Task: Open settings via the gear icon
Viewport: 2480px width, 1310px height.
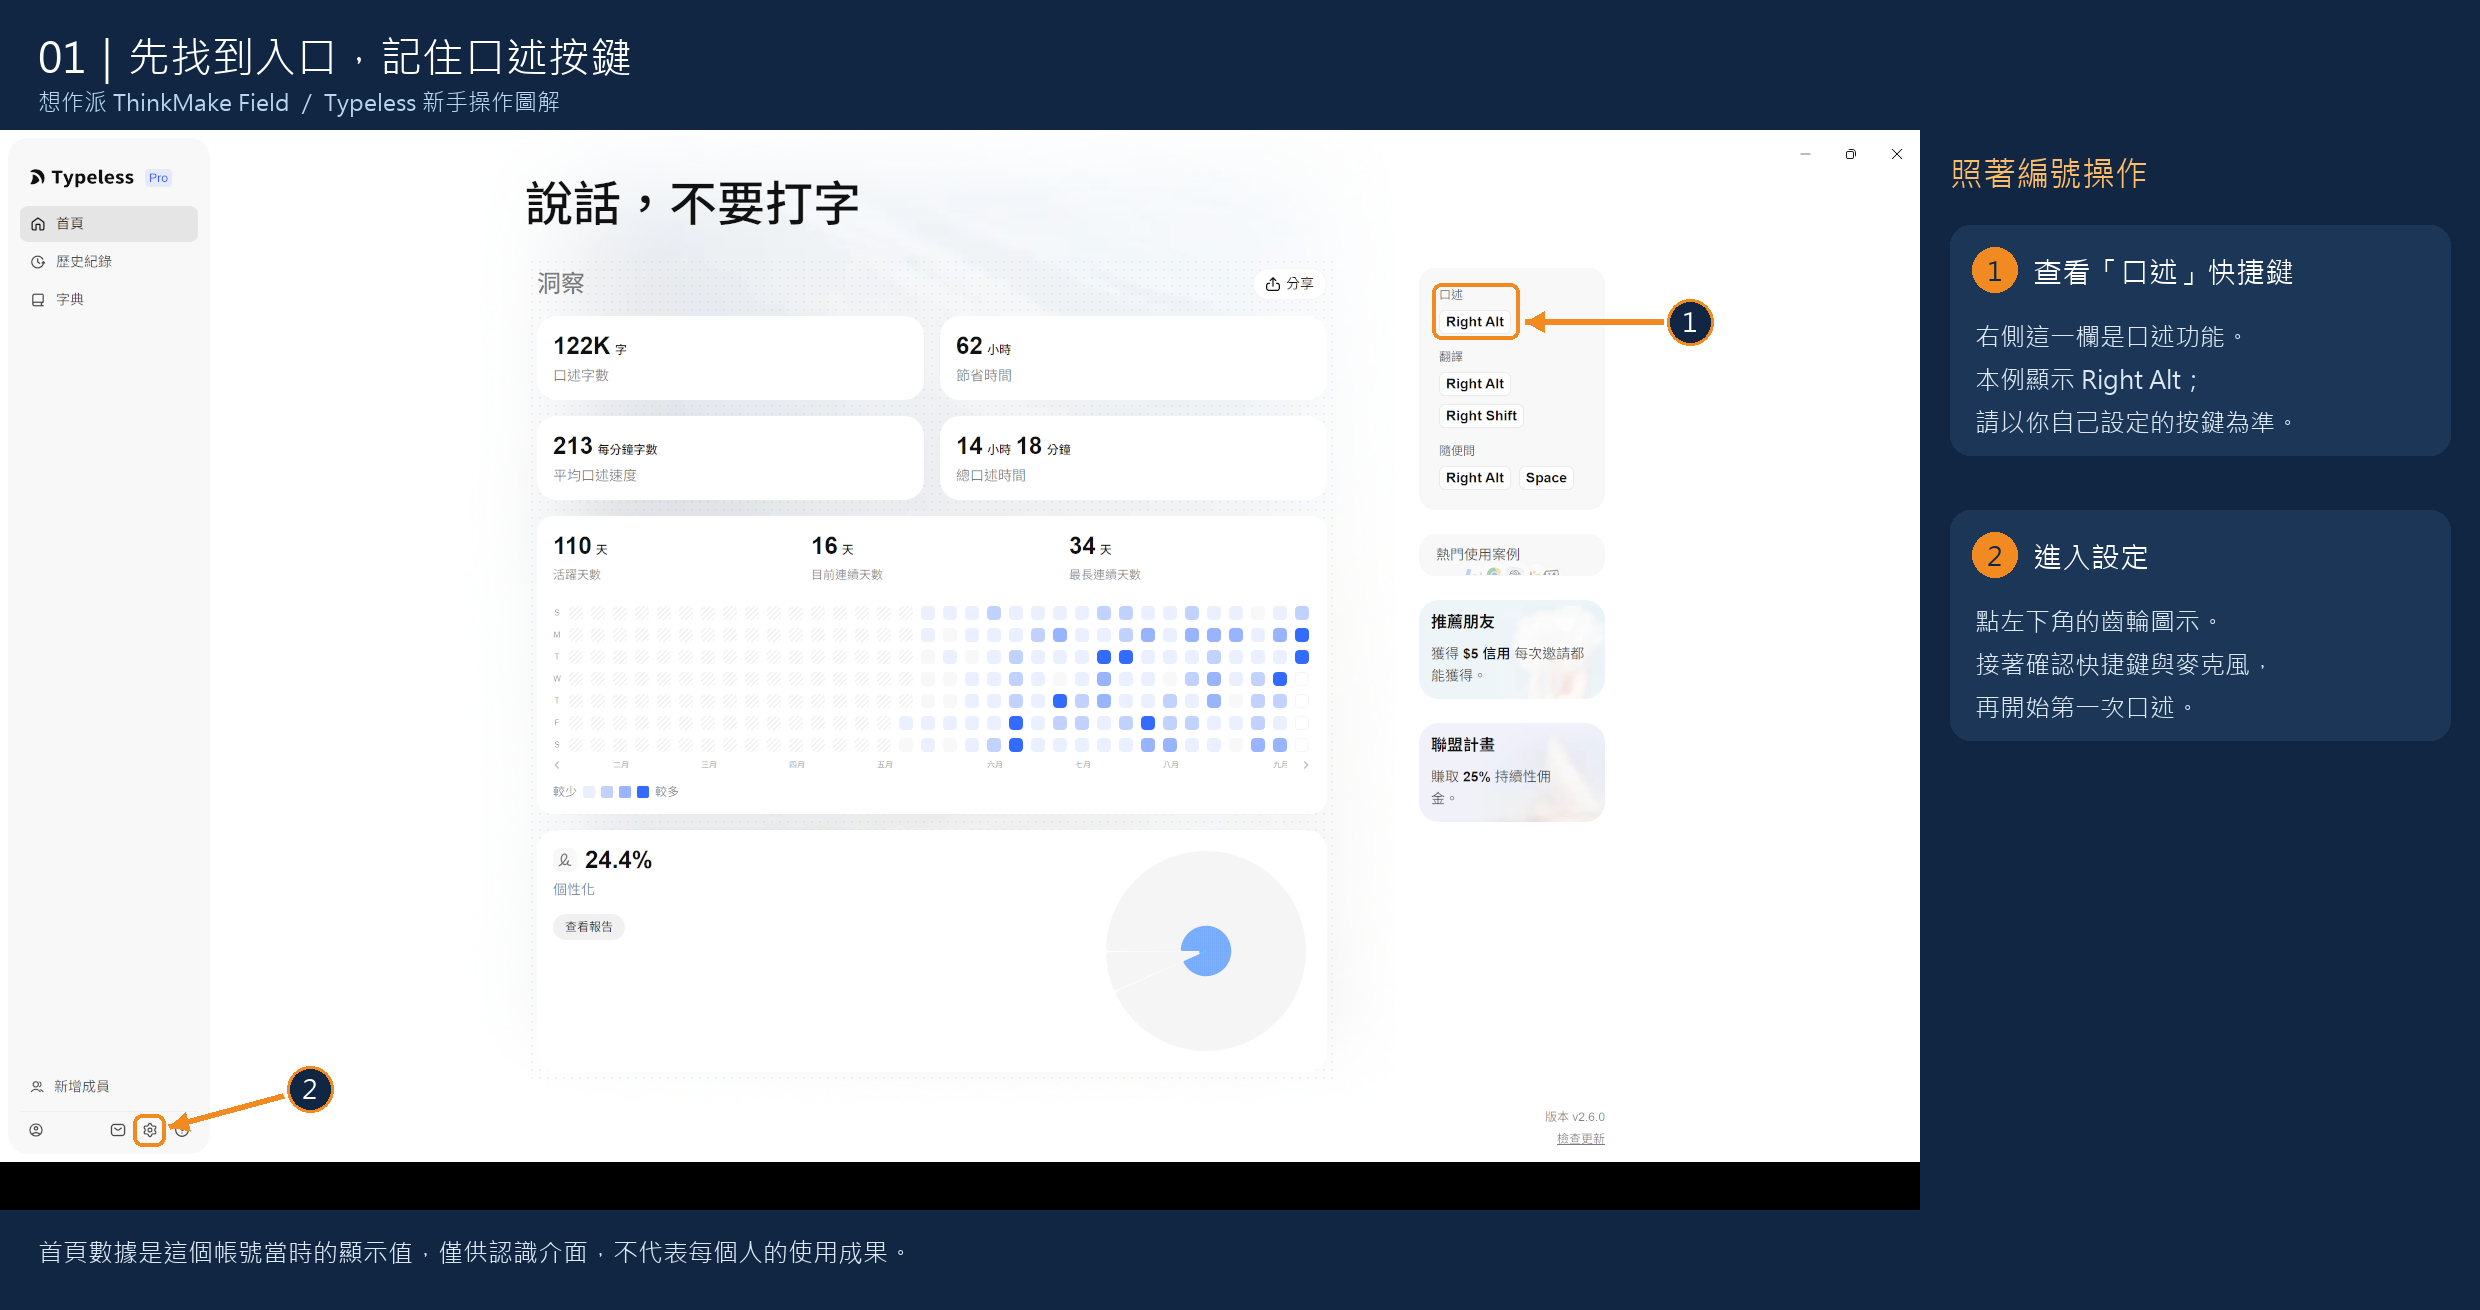Action: (x=150, y=1130)
